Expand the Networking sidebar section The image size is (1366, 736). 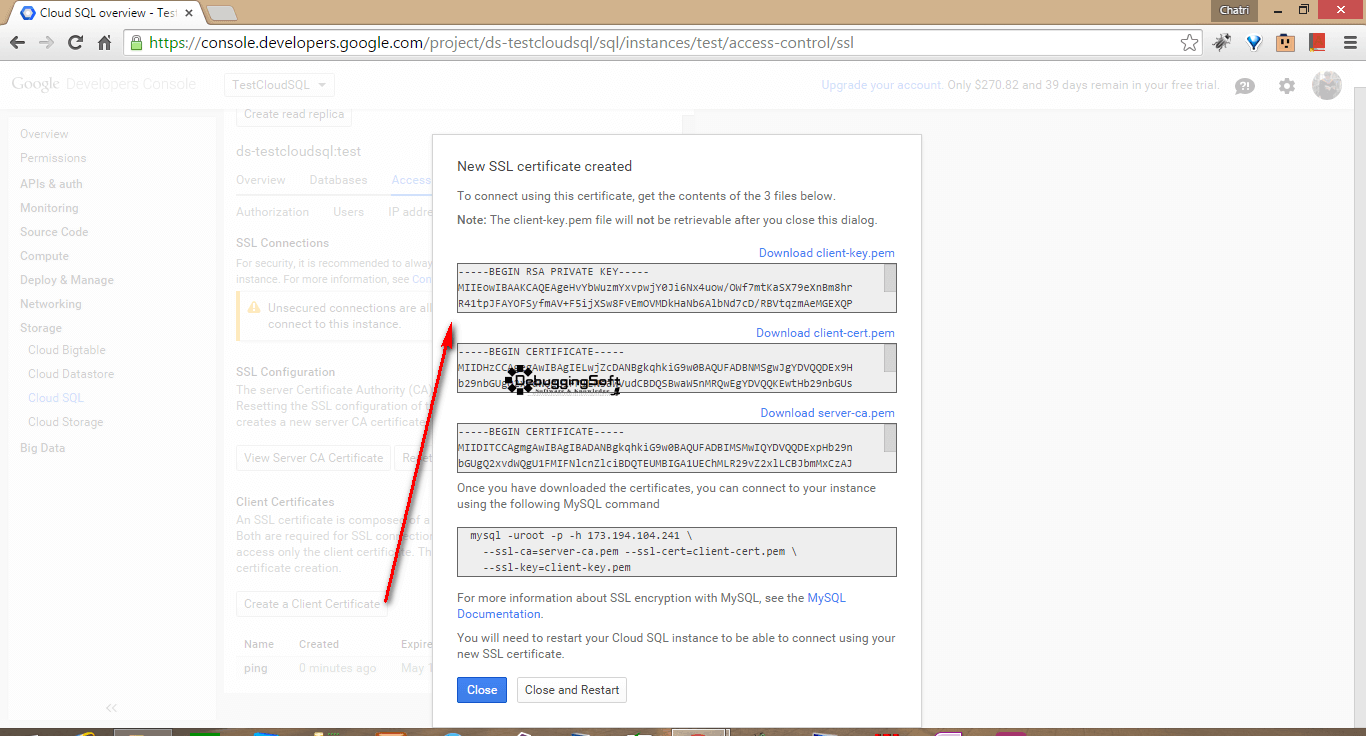coord(51,304)
